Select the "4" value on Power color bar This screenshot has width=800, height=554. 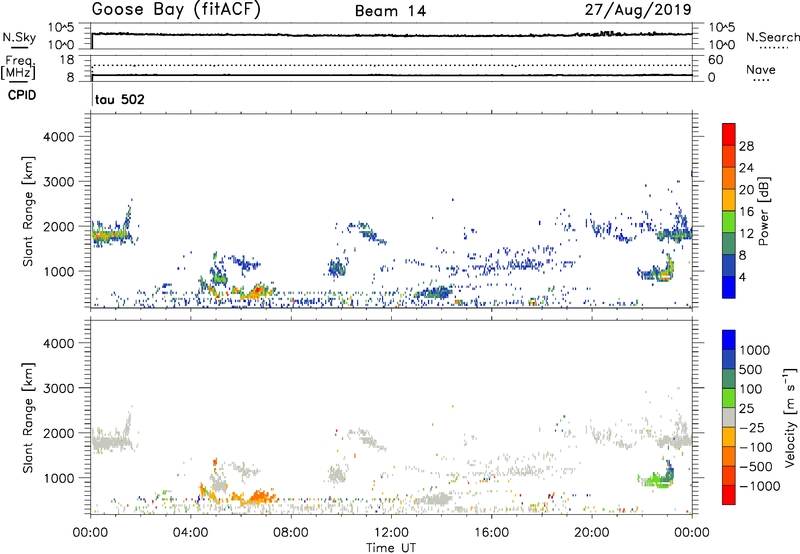(743, 277)
